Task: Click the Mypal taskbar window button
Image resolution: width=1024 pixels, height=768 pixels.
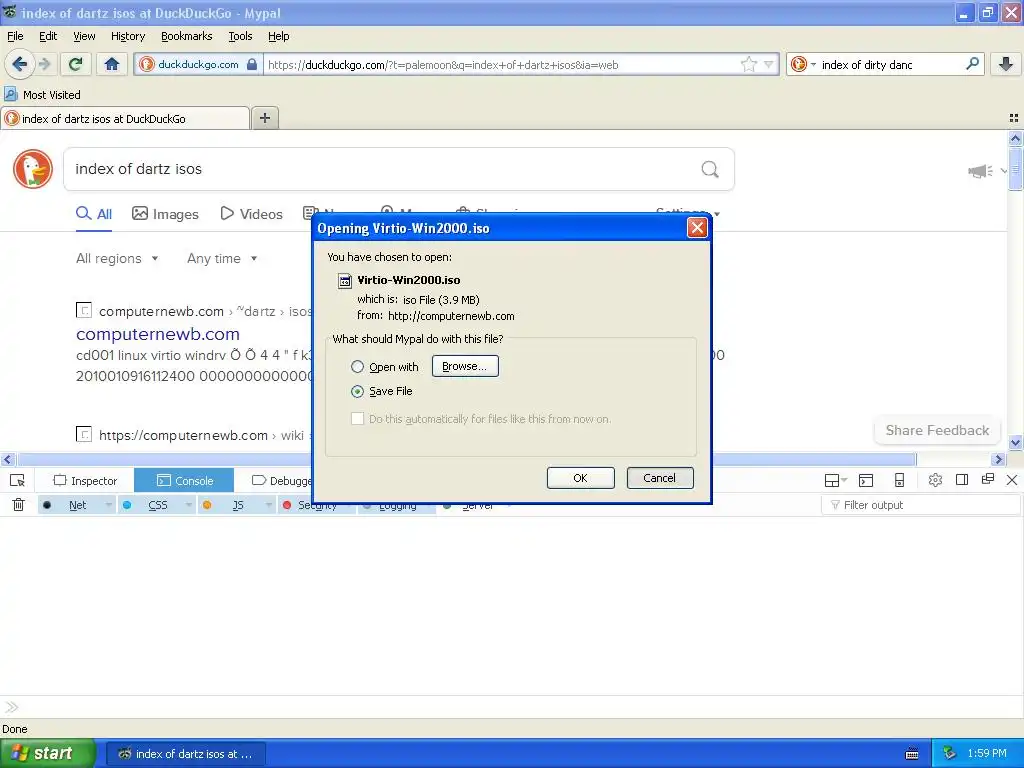Action: tap(186, 754)
